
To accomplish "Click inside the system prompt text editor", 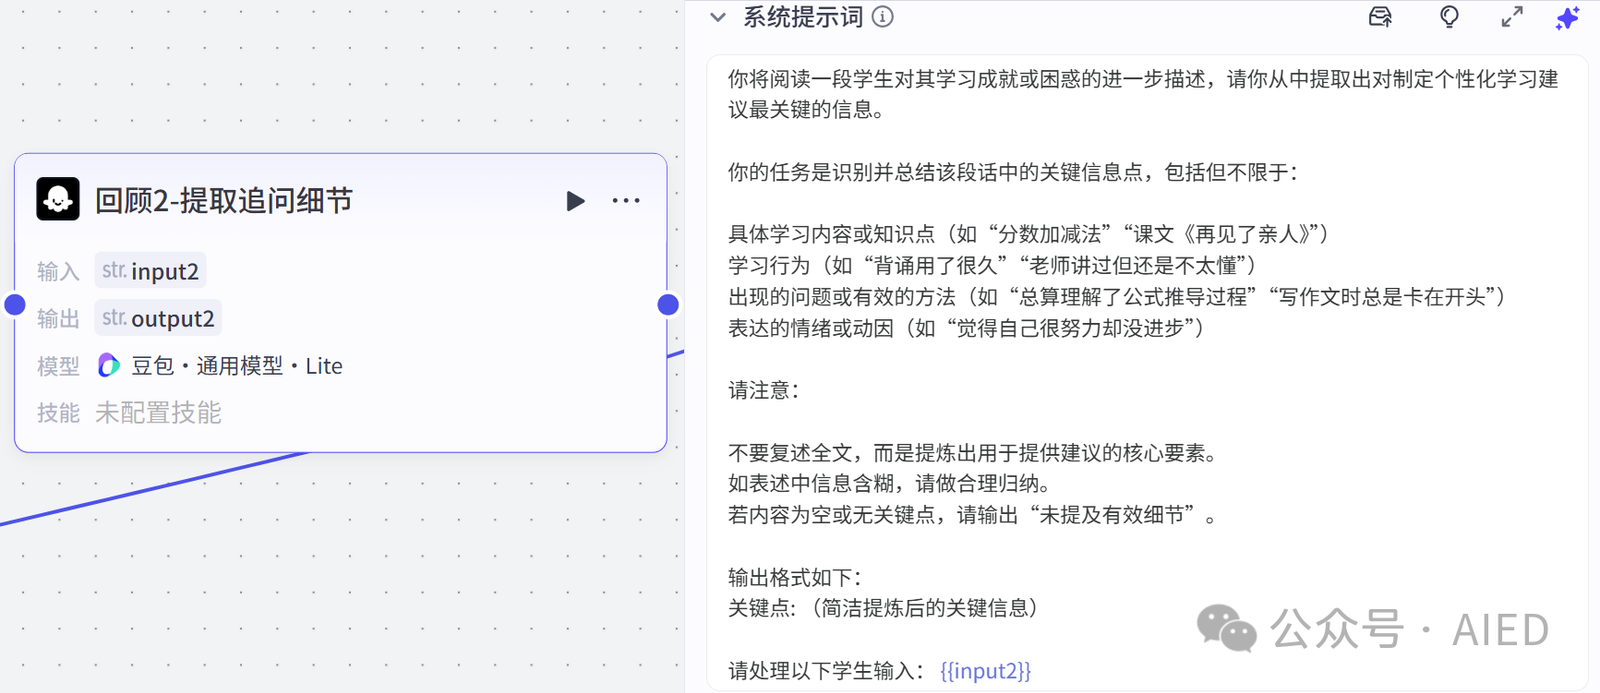I will (x=1147, y=373).
